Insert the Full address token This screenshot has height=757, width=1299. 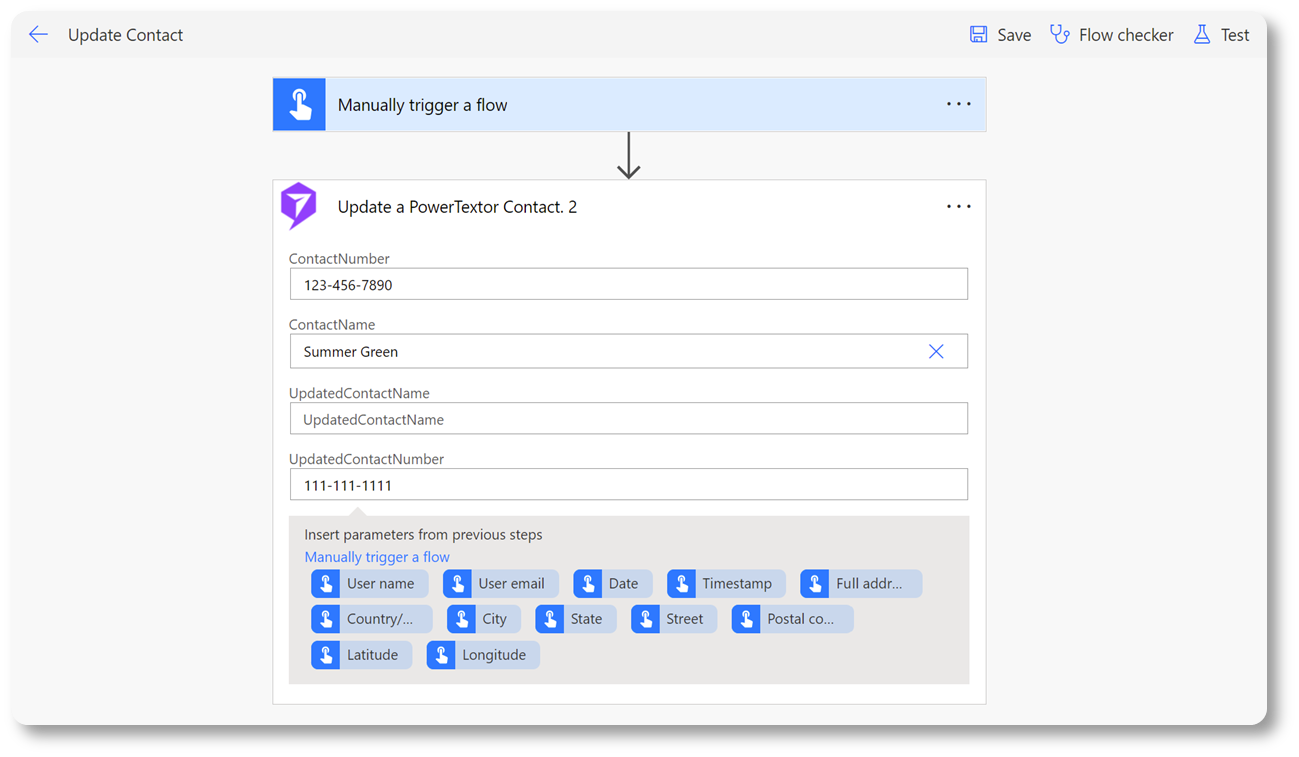860,584
